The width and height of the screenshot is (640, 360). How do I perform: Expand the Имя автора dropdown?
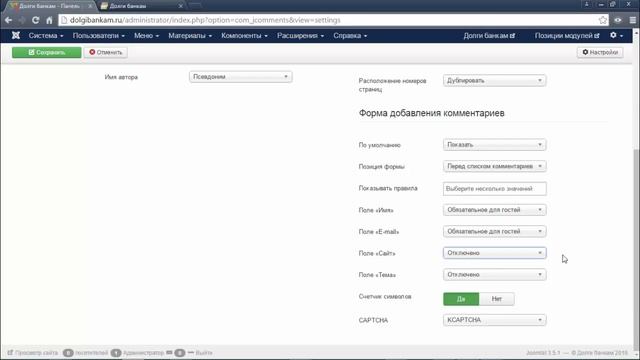click(240, 77)
